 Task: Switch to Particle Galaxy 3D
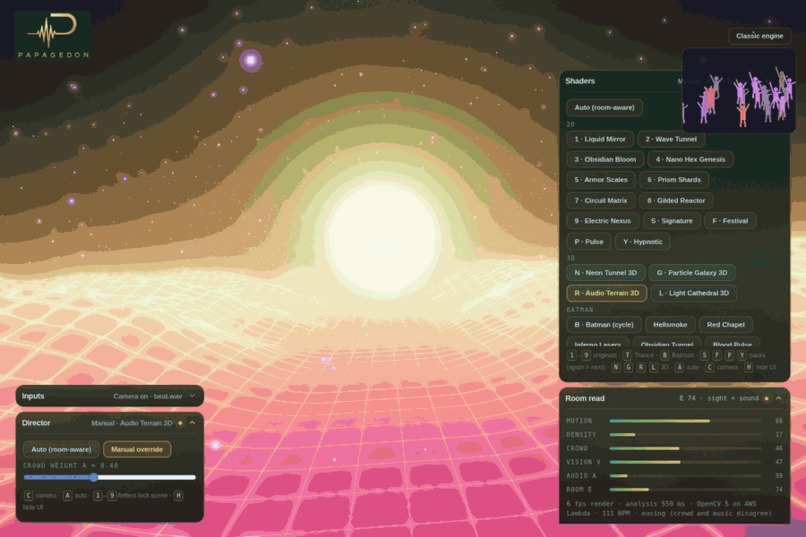coord(692,273)
